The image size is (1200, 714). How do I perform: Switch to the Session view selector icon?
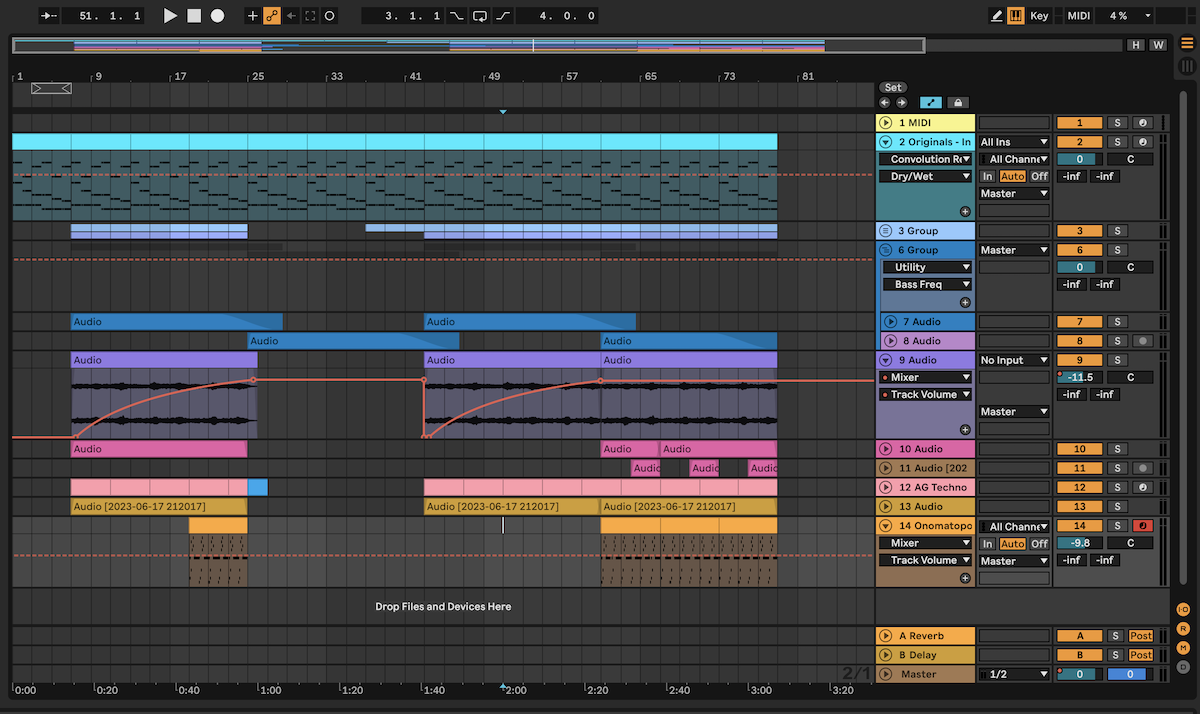[x=1185, y=66]
